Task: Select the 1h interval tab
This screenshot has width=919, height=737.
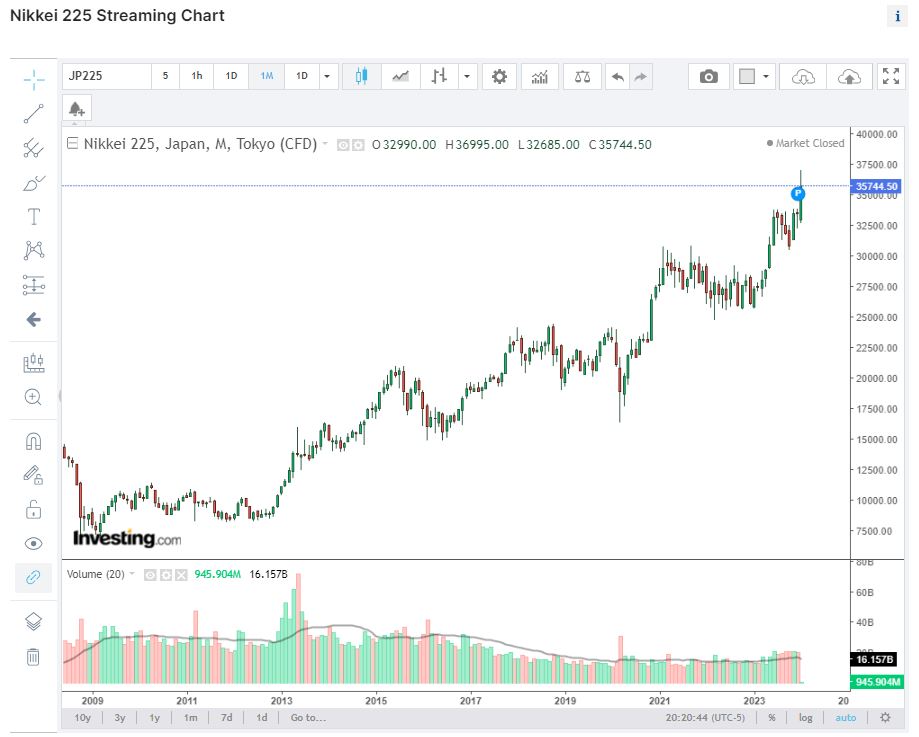Action: (197, 76)
